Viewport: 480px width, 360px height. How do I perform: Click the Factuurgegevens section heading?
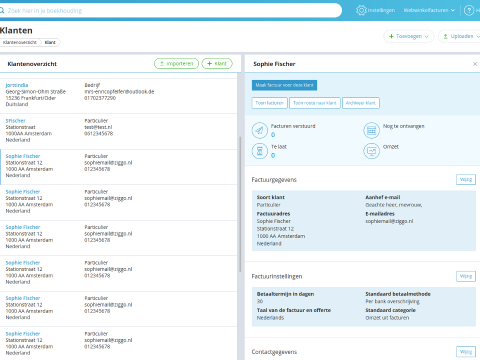pos(274,180)
